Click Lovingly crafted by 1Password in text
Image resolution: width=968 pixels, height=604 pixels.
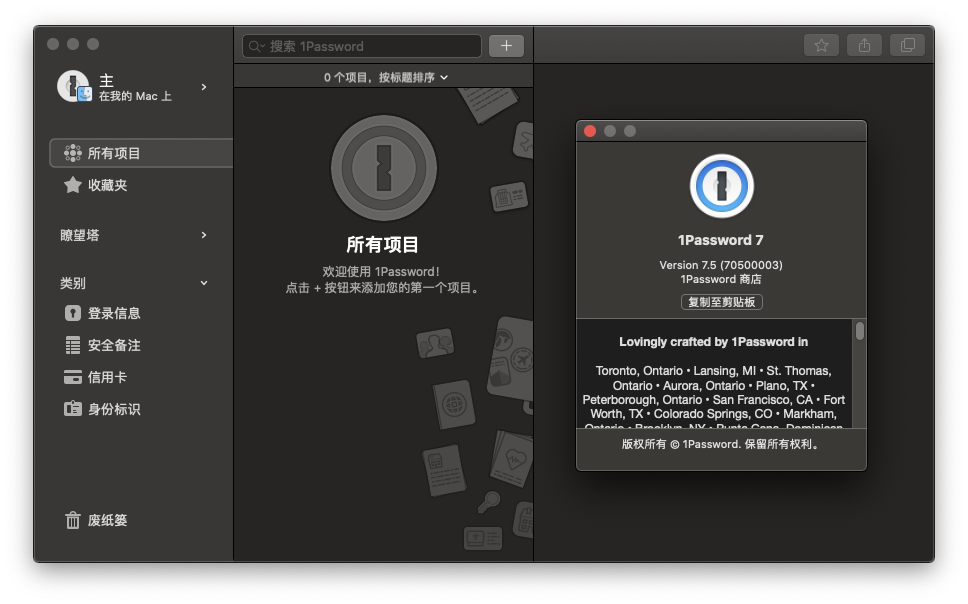point(714,342)
